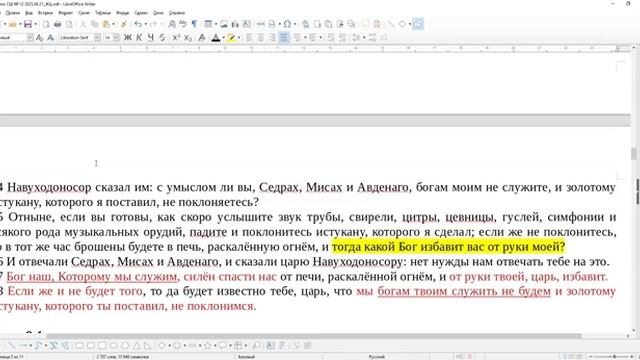Viewport: 640px width, 360px height.
Task: Toggle Formatting Marks pilcrow button
Action: pos(194,24)
